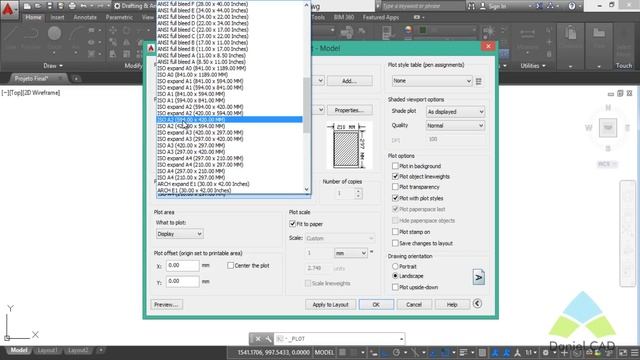The image size is (640, 360).
Task: Toggle Fit to paper checkbox
Action: 292,224
